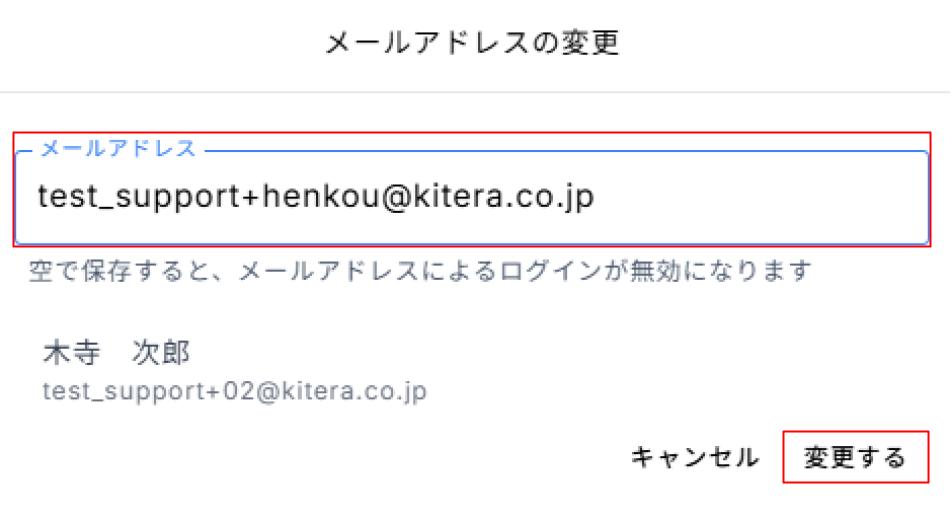This screenshot has width=952, height=517.
Task: Click the 無効になります phrase in hint text
Action: 721,271
